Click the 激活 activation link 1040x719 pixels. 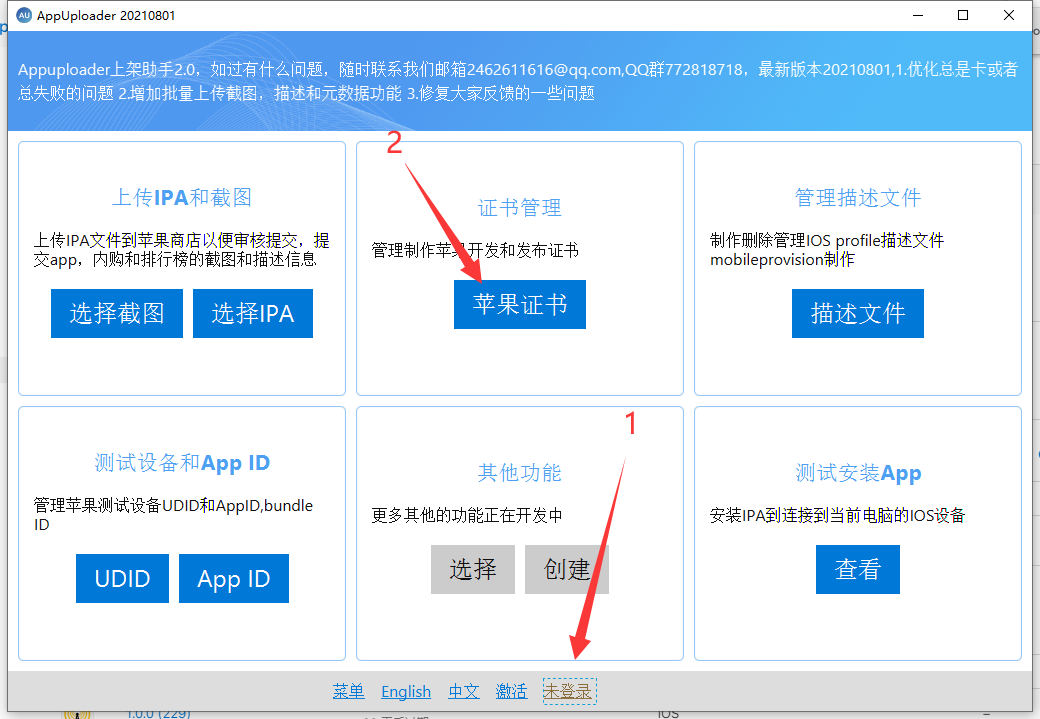511,691
